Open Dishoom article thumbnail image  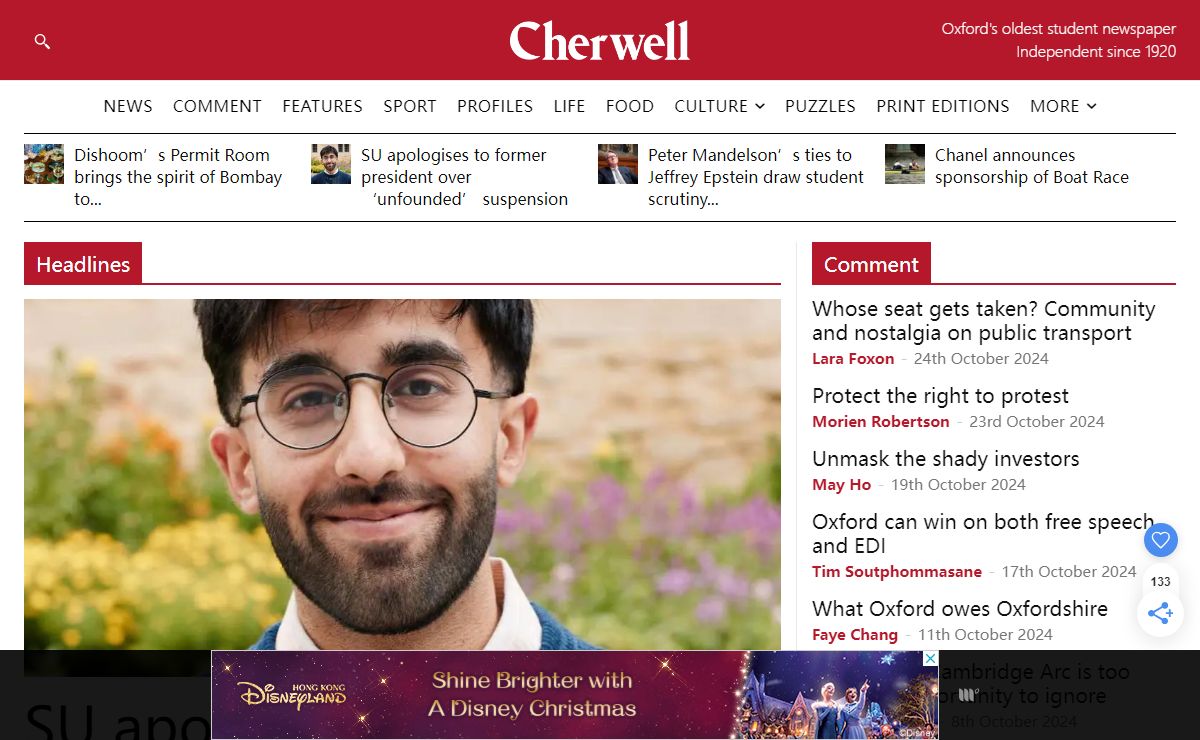pos(44,164)
